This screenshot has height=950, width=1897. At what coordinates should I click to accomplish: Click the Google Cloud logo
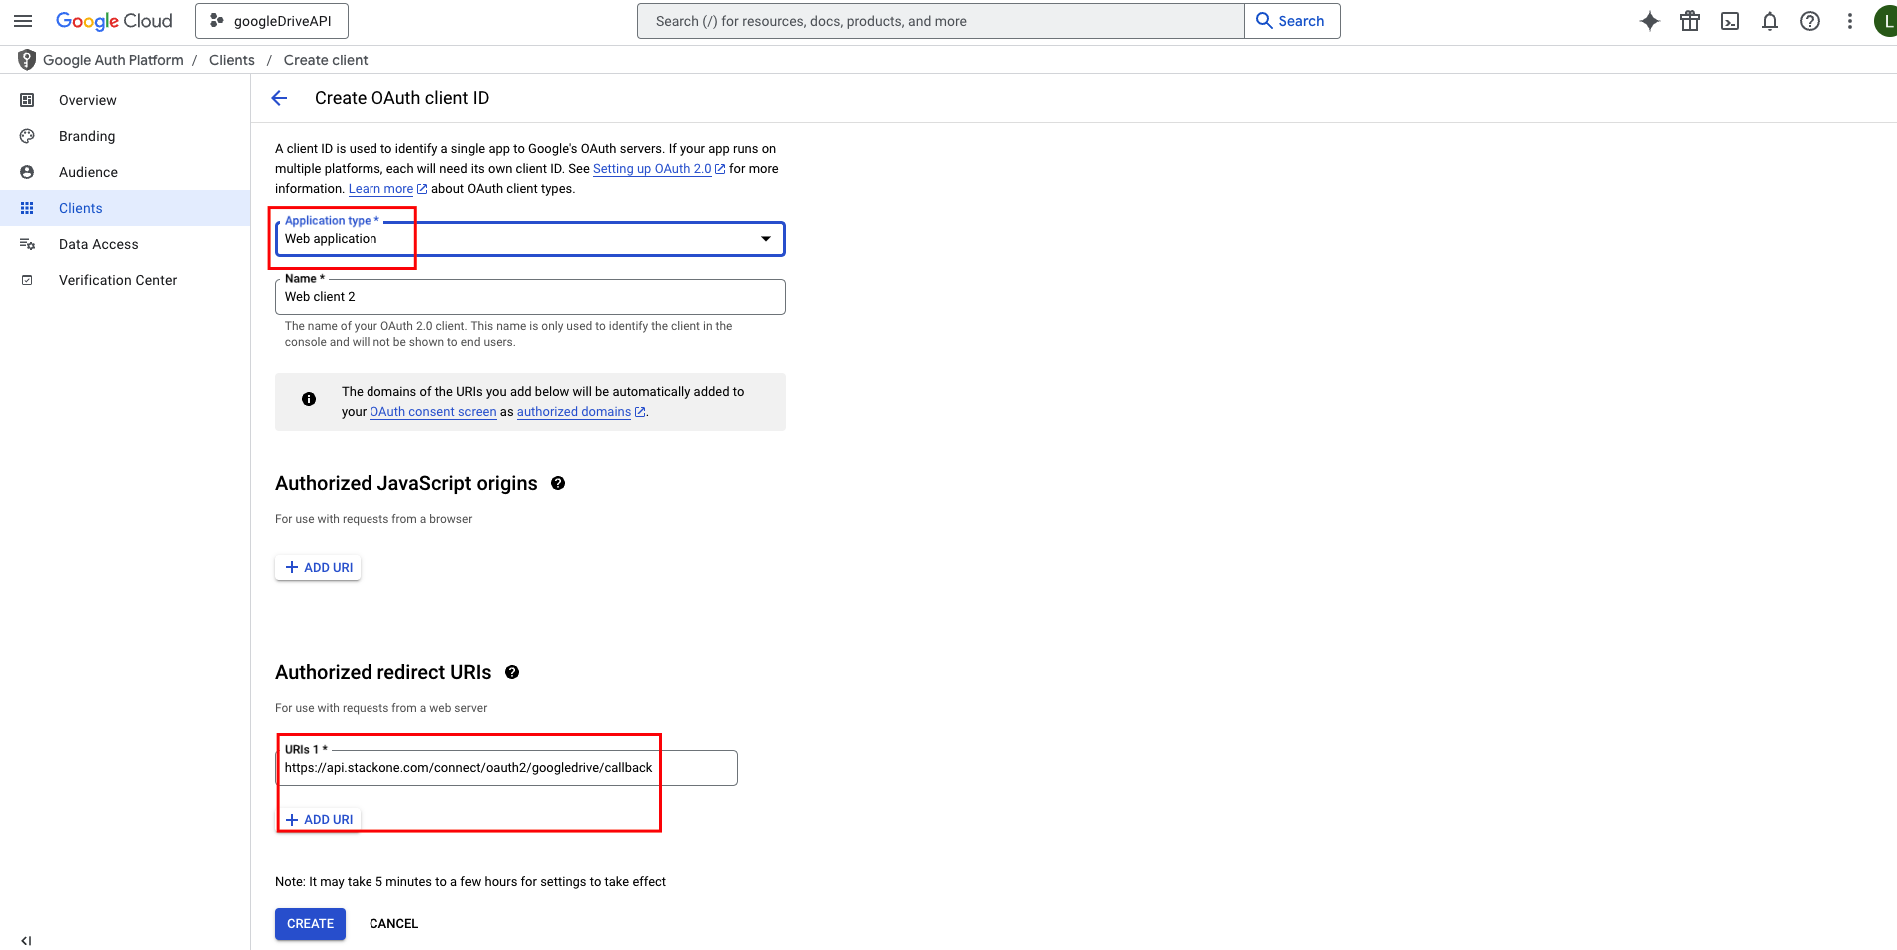coord(114,21)
